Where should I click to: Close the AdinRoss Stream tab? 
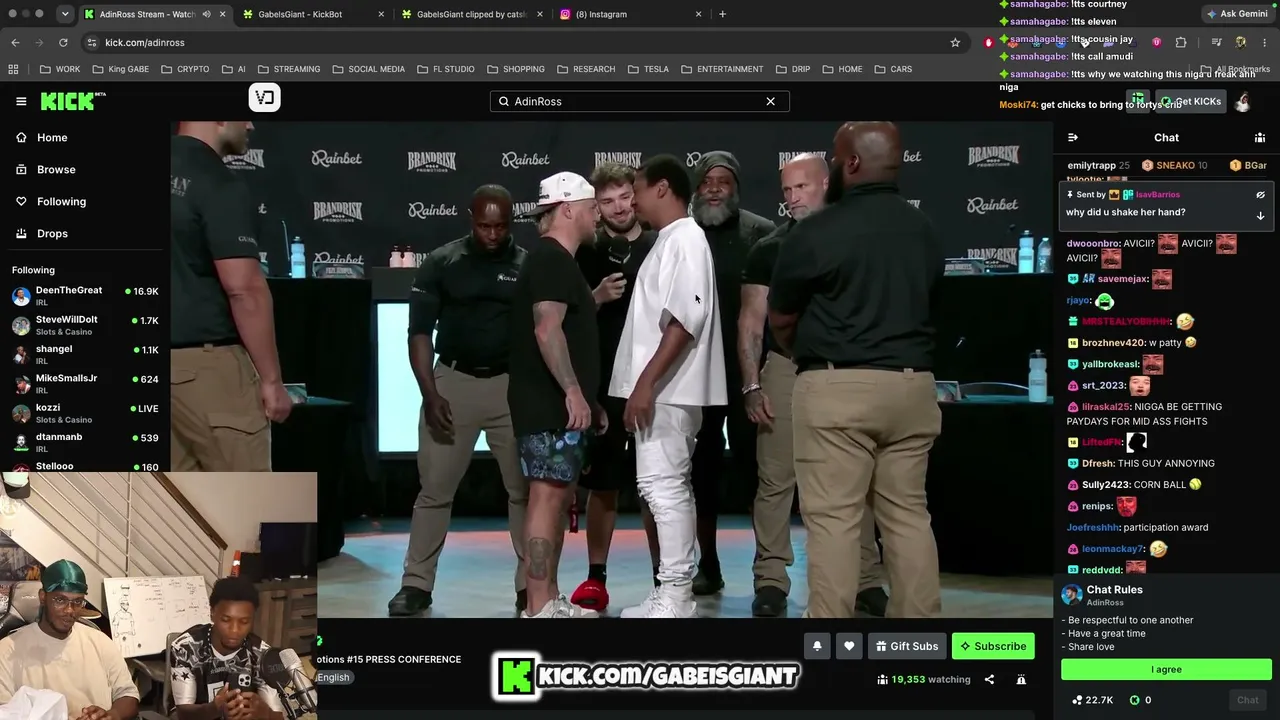(222, 14)
